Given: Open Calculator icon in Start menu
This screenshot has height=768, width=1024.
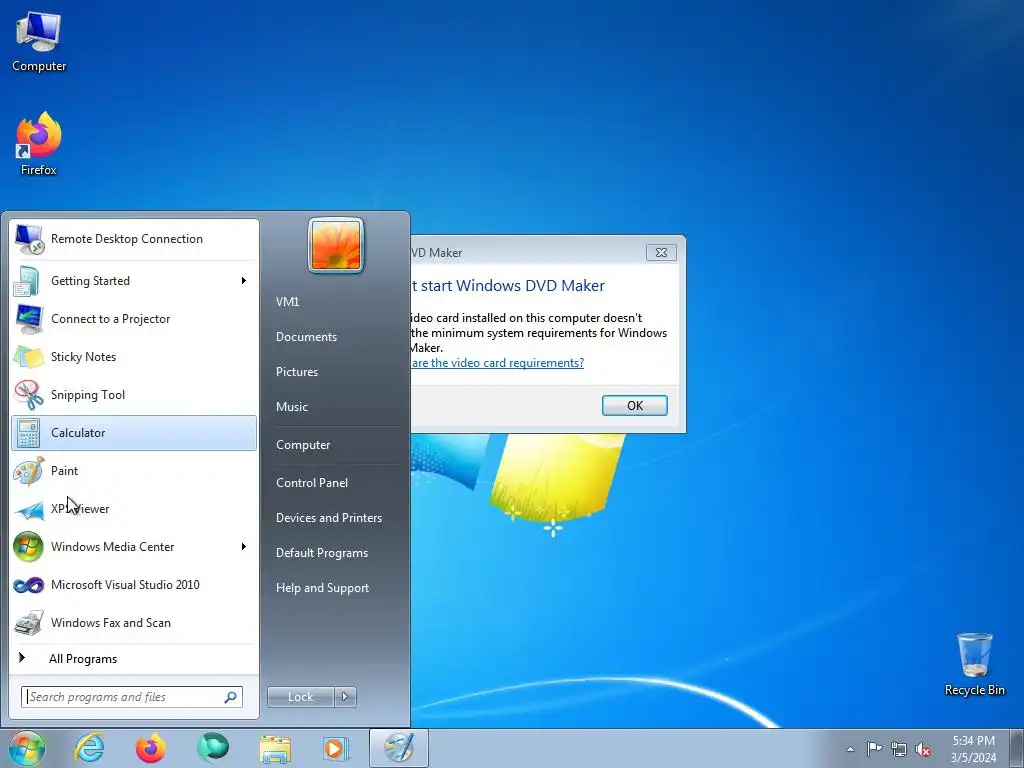Looking at the screenshot, I should pos(29,432).
